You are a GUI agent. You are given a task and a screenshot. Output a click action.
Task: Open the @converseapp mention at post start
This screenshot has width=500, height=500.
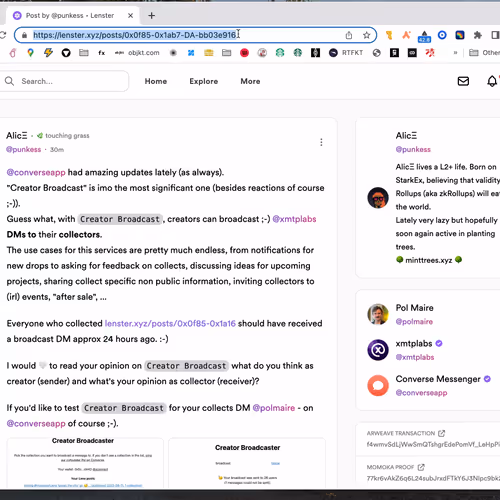(36, 173)
